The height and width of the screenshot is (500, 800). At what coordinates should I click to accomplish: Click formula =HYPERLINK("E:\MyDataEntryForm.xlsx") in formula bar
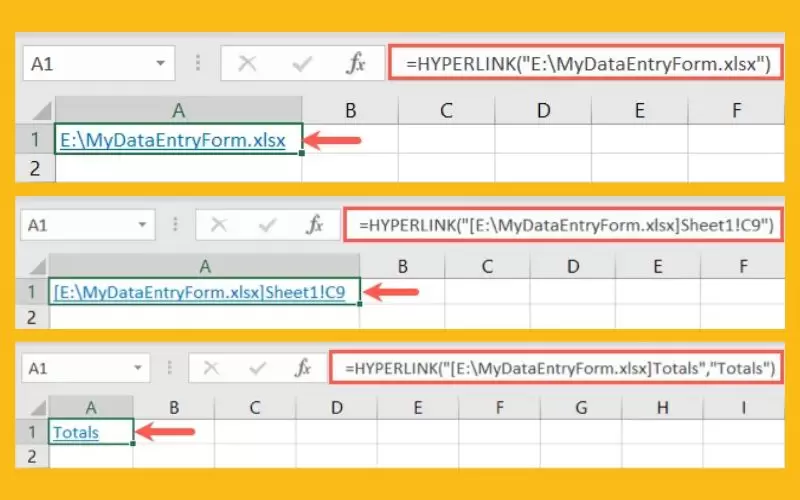(586, 63)
